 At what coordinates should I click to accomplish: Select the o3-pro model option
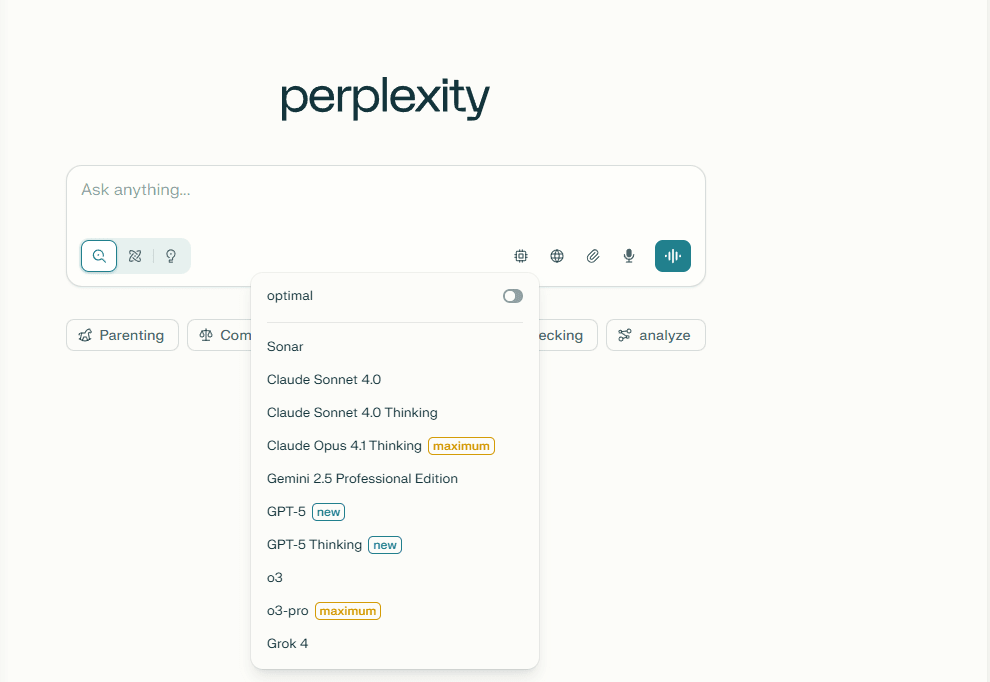click(288, 610)
